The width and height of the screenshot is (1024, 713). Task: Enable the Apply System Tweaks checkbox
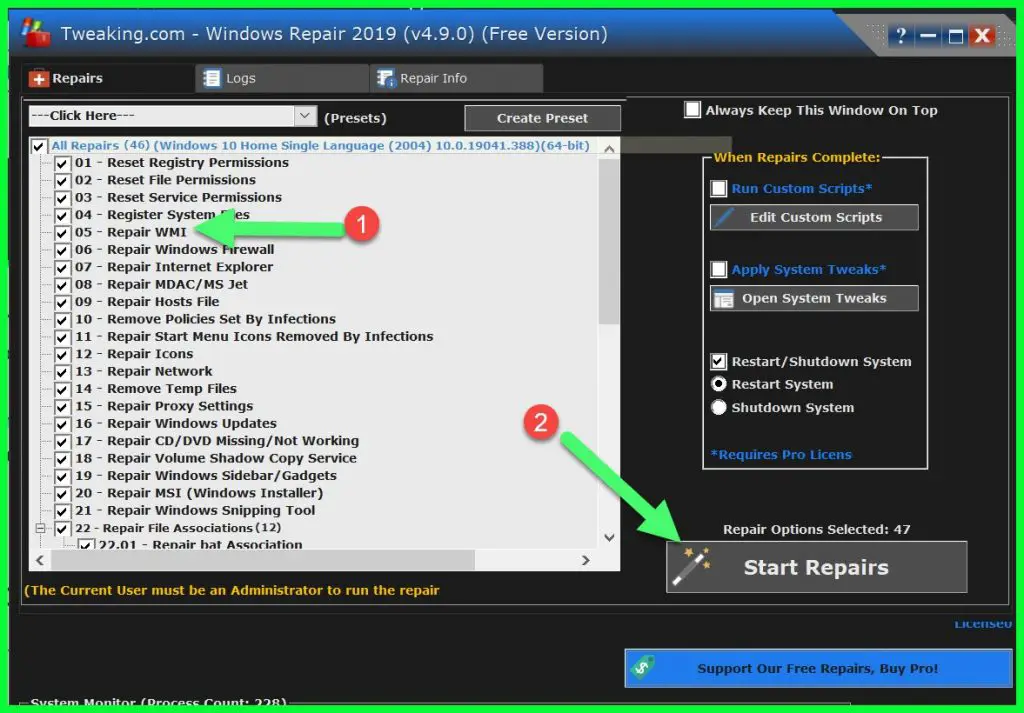(x=718, y=270)
